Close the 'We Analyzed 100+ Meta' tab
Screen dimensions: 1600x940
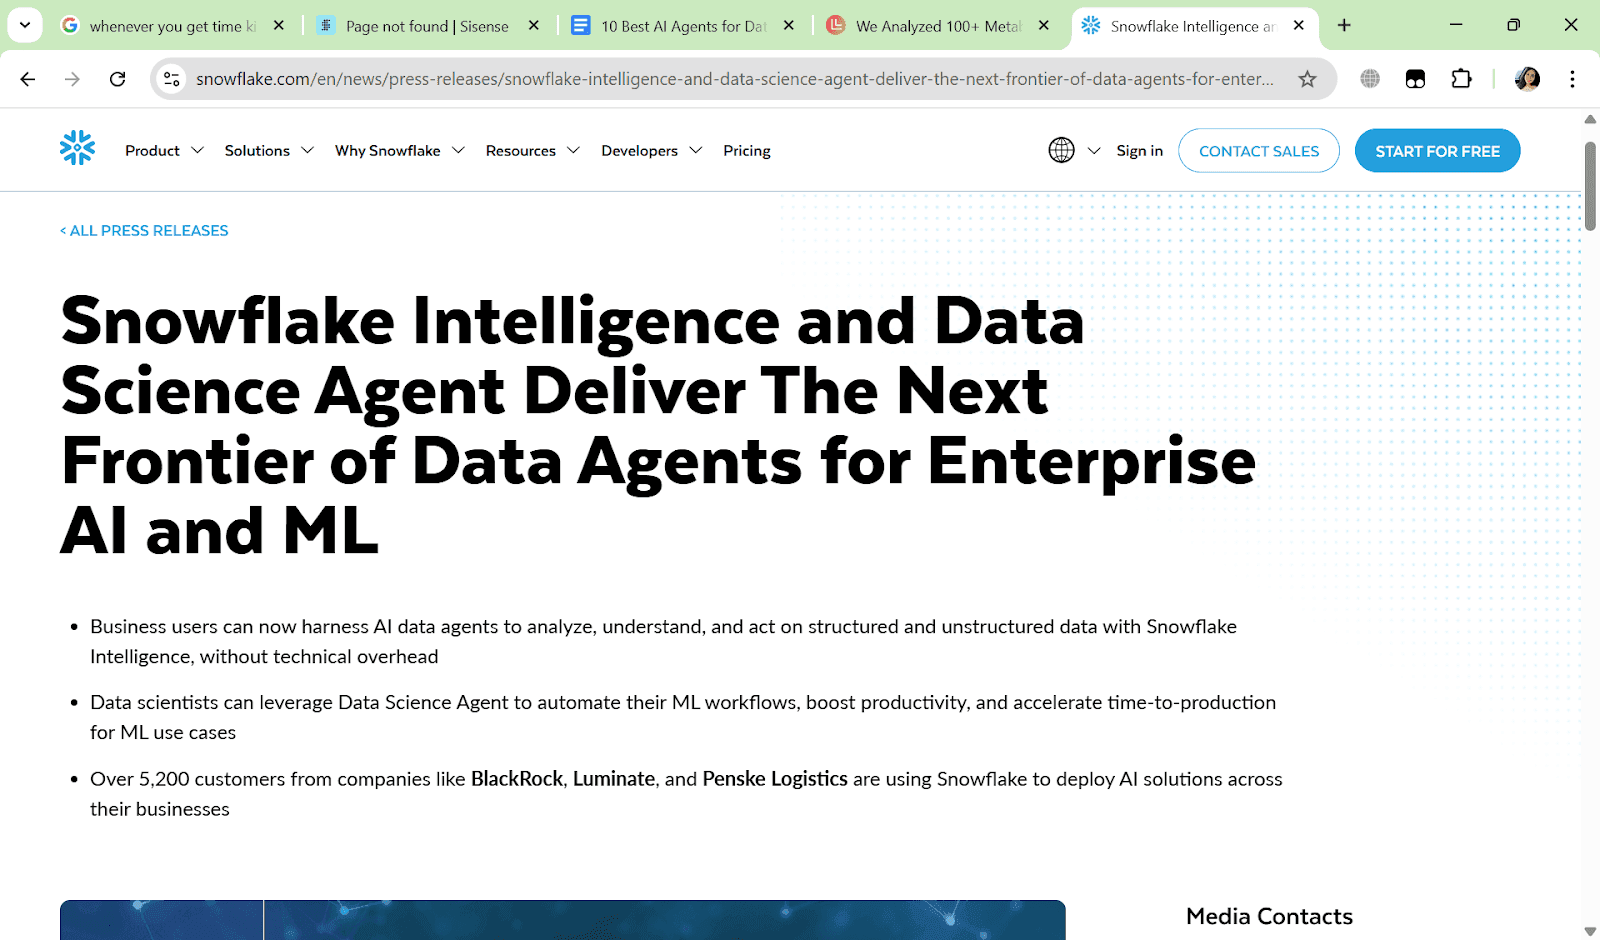[1044, 25]
